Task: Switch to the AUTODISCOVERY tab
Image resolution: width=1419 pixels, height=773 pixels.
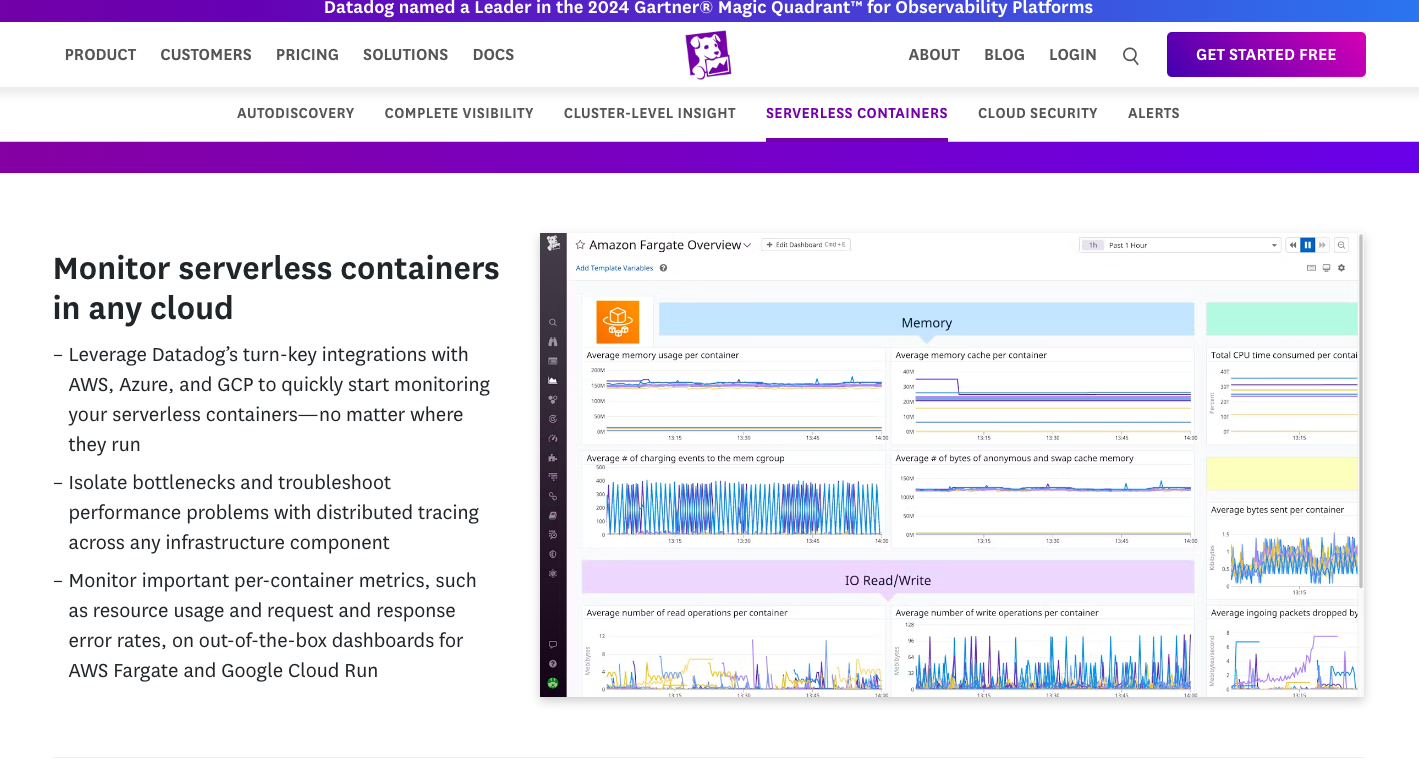Action: click(x=295, y=113)
